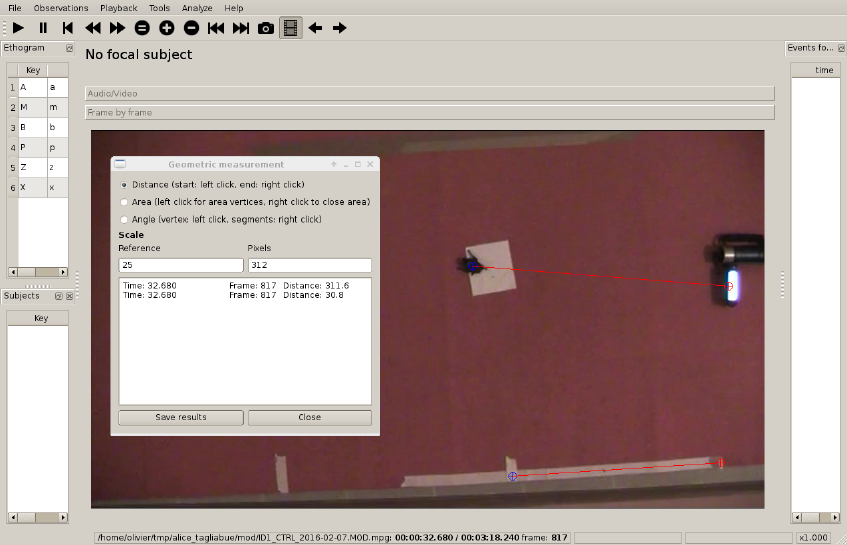
Task: Select the Distance measurement radio option
Action: tap(124, 185)
